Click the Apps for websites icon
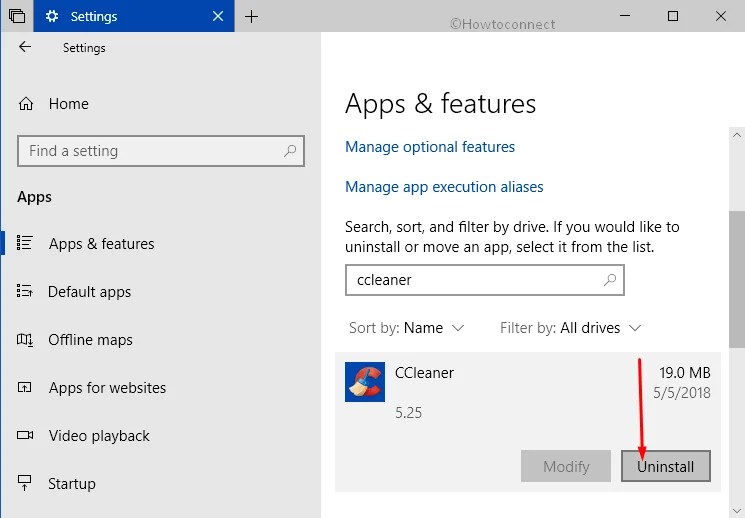 coord(24,387)
